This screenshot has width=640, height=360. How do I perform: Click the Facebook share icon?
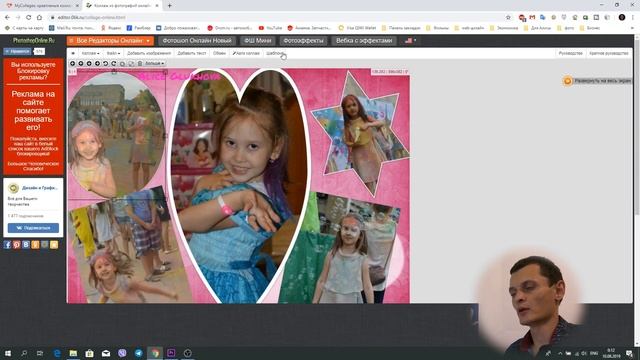(x=7, y=244)
